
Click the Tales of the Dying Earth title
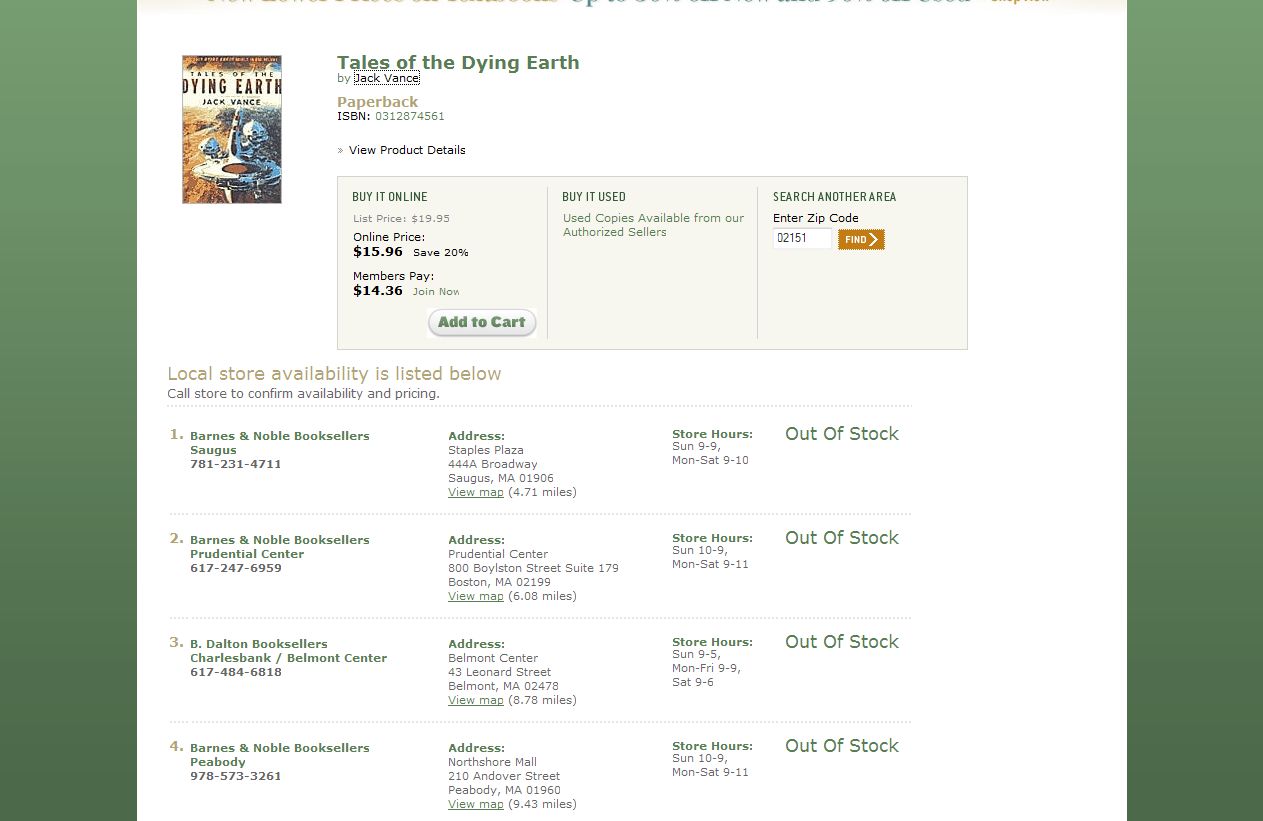click(458, 62)
